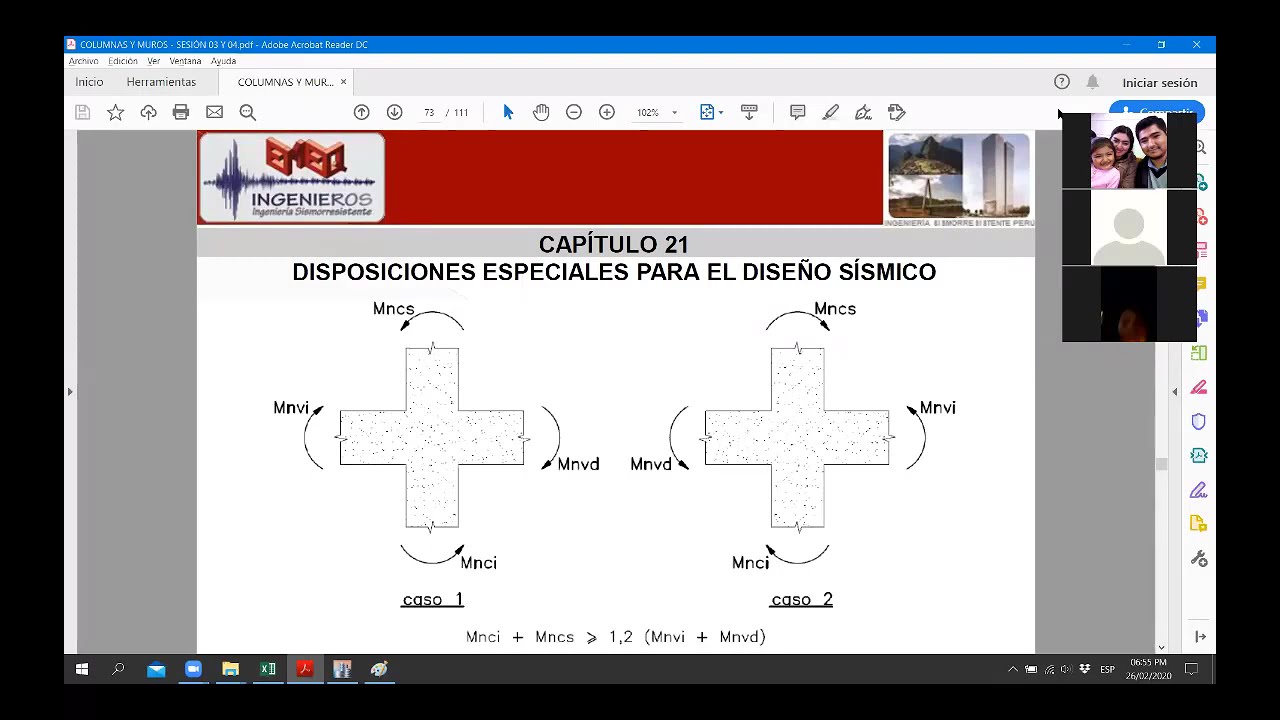The height and width of the screenshot is (720, 1280).
Task: Click the Iniciar sesión button
Action: pos(1159,83)
